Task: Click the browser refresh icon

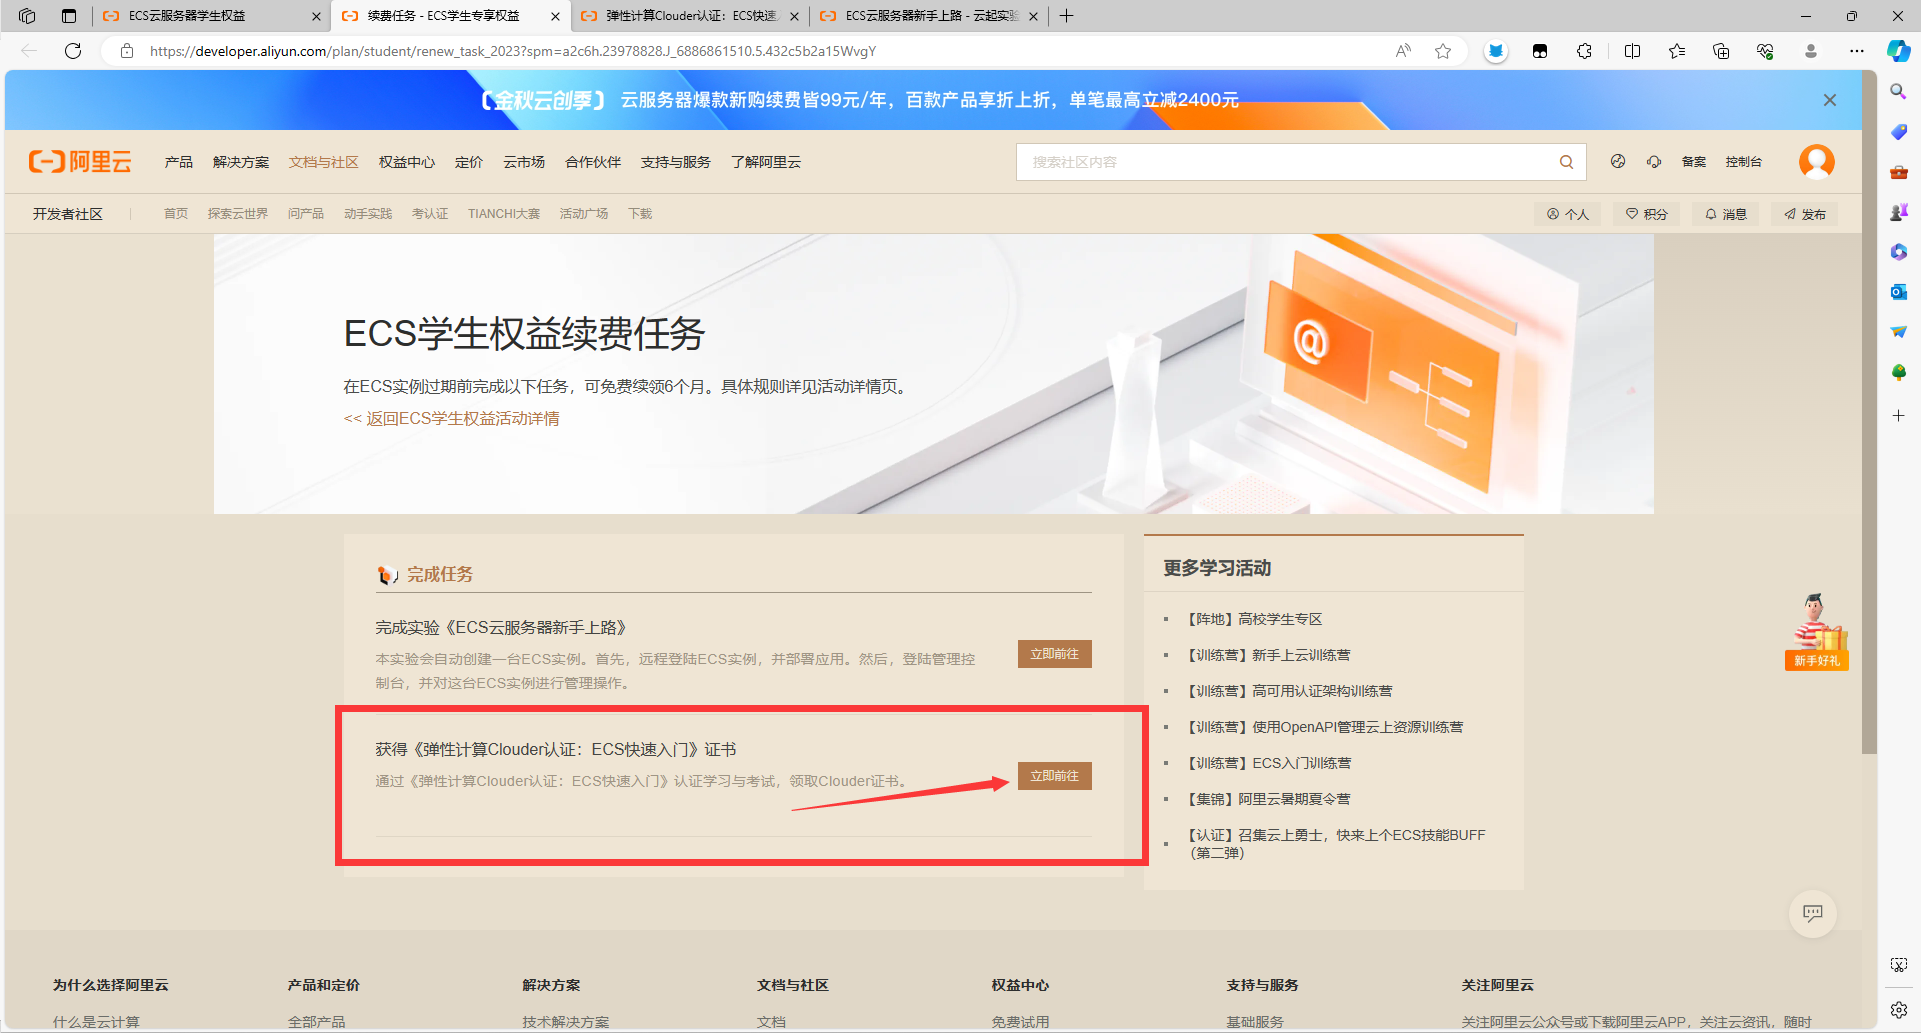Action: pos(73,51)
